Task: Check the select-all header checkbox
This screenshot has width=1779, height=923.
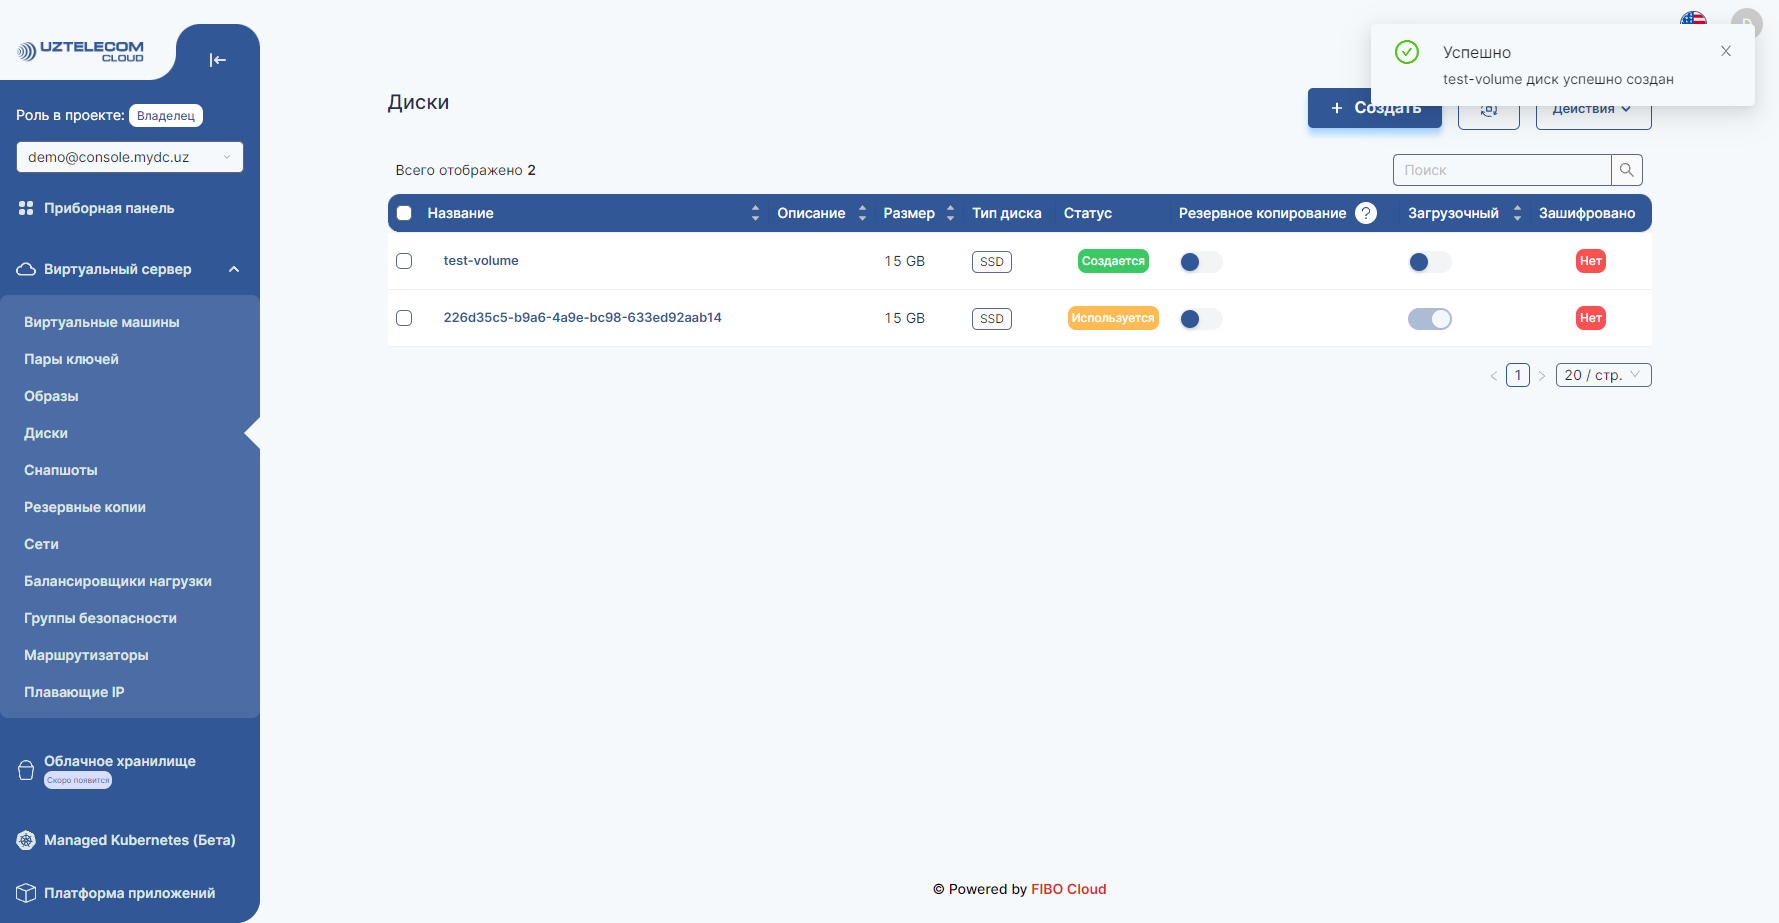Action: [x=404, y=213]
